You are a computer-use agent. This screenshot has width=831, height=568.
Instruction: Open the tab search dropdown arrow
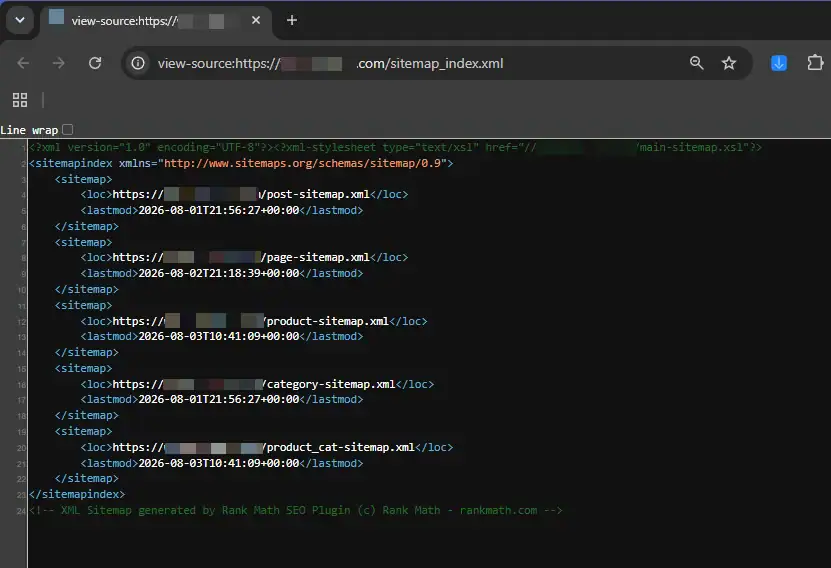click(x=20, y=21)
